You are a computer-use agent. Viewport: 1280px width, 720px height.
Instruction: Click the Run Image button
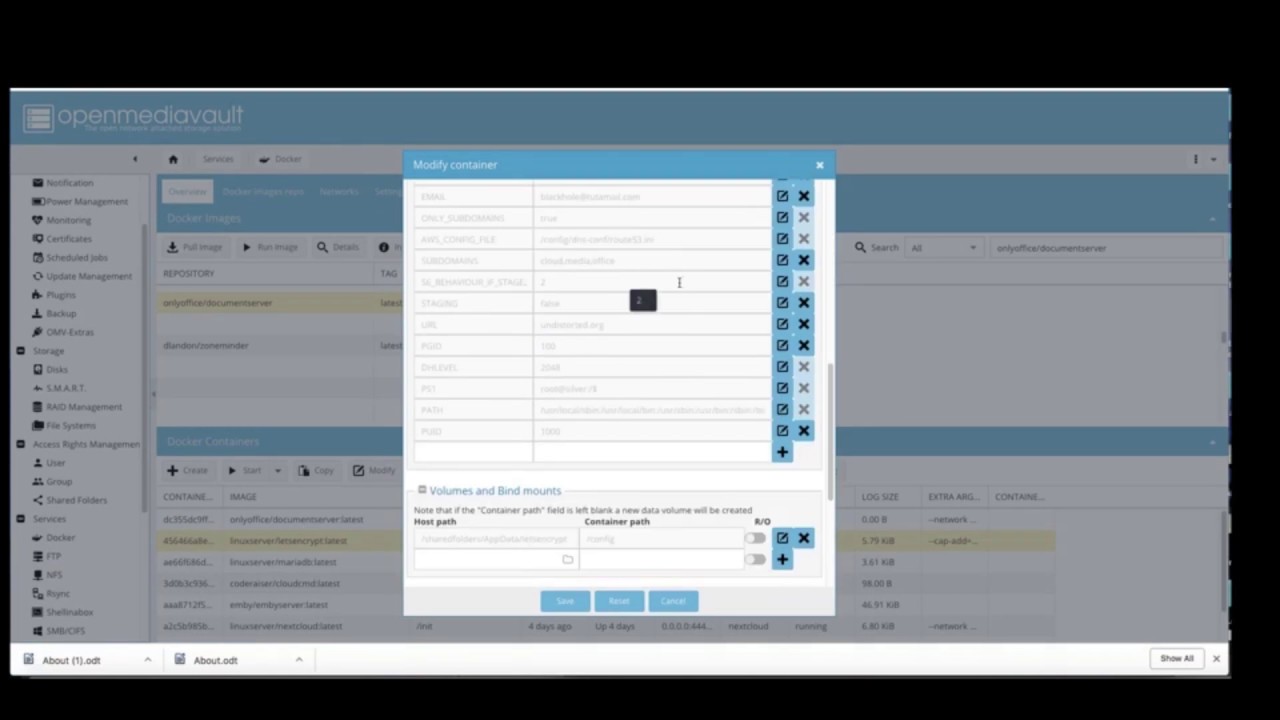[x=270, y=247]
